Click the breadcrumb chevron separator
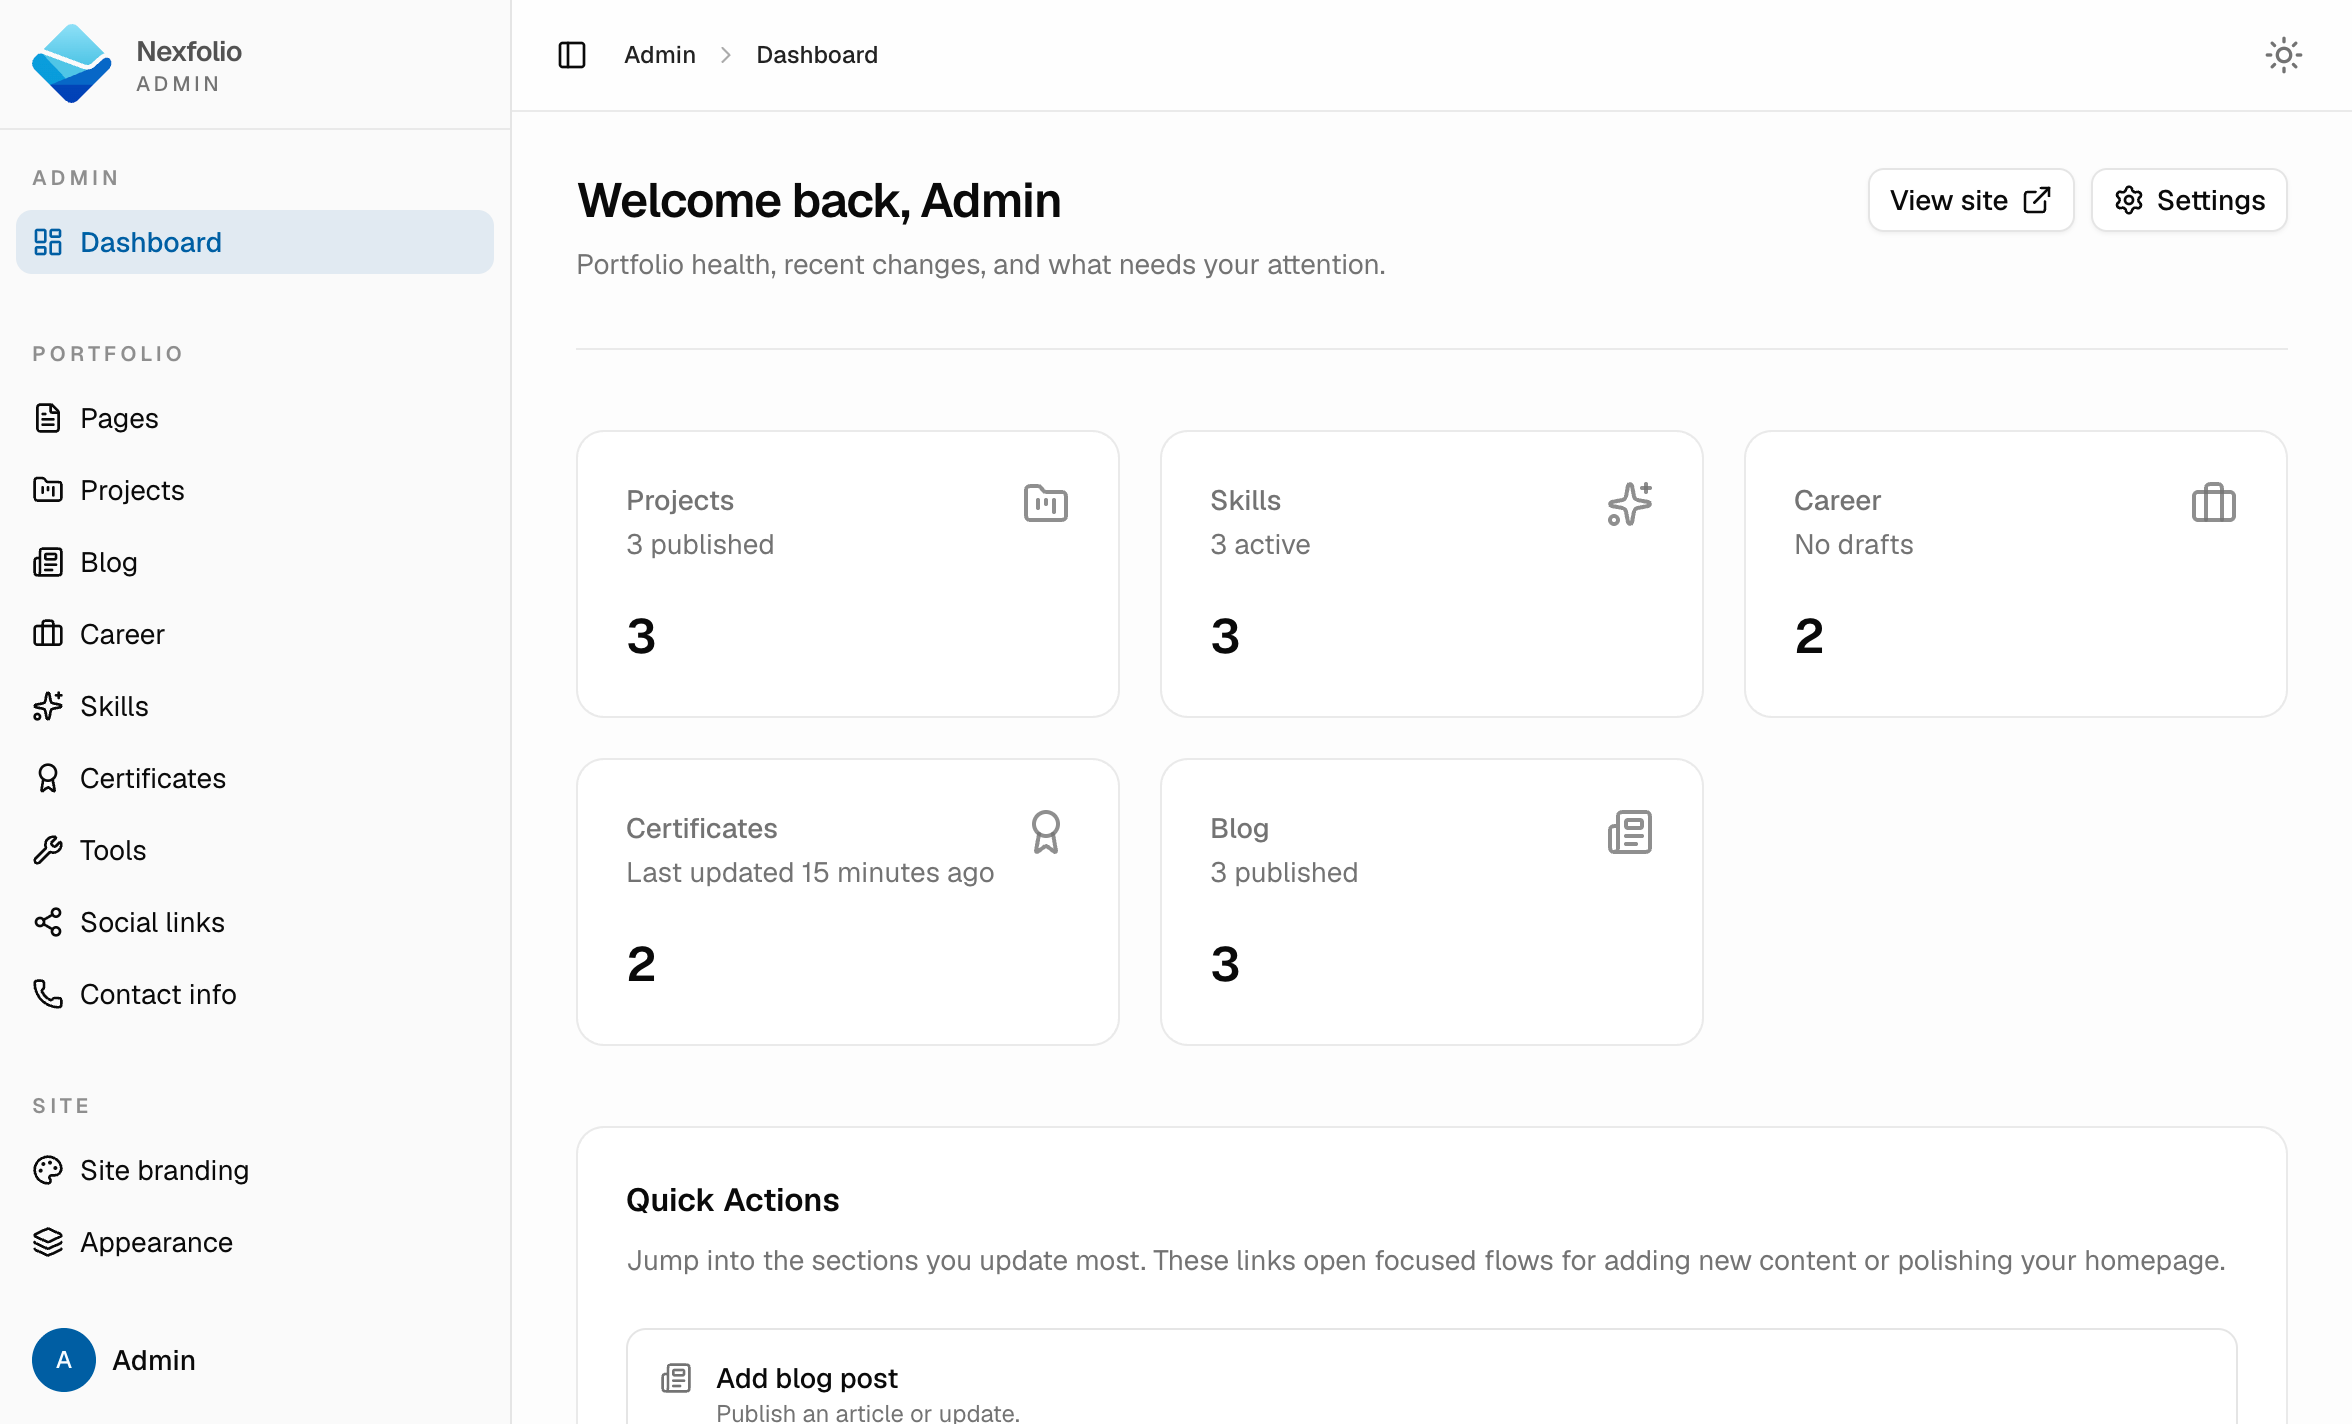2352x1424 pixels. pos(726,55)
